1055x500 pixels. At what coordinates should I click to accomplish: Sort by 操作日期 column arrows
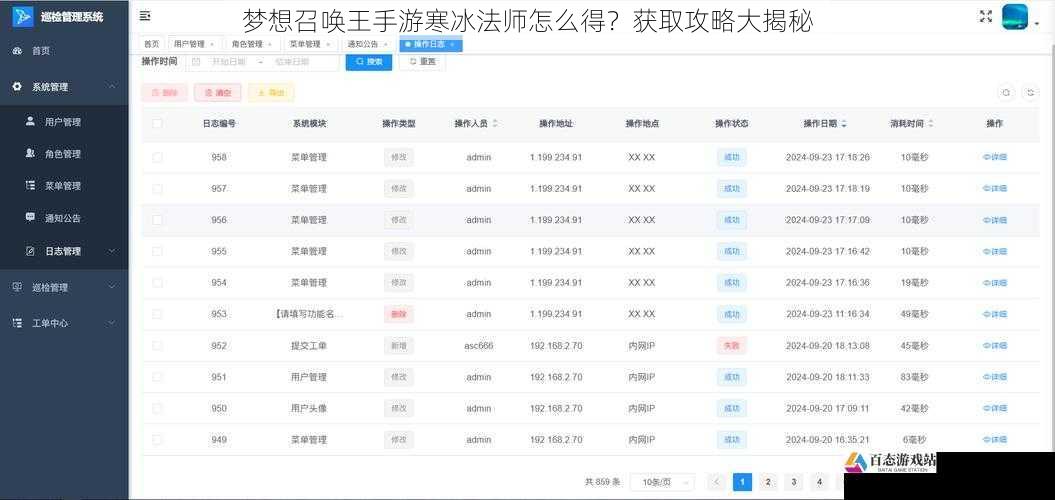coord(844,124)
